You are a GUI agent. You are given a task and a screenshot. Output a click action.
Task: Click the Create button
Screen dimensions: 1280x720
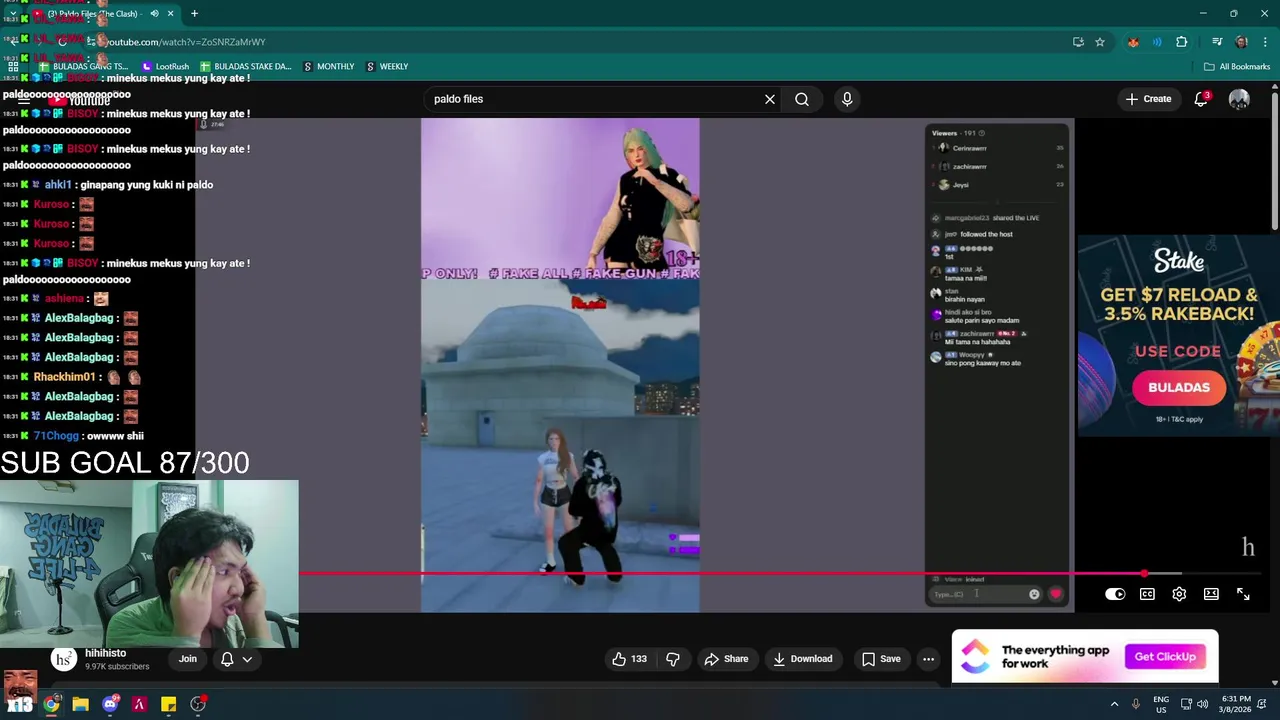point(1148,99)
